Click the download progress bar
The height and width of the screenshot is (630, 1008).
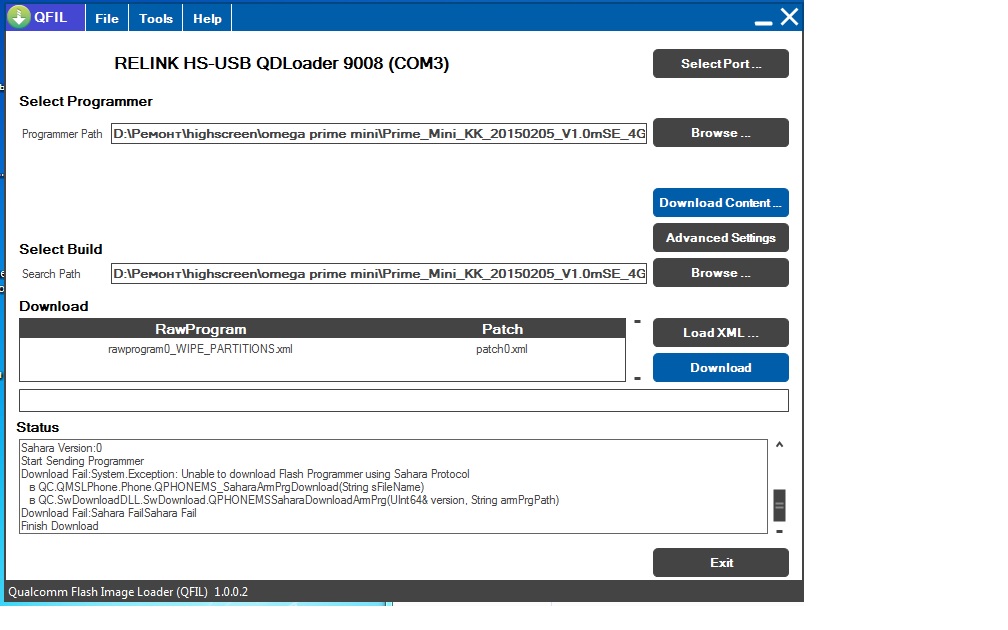click(404, 400)
